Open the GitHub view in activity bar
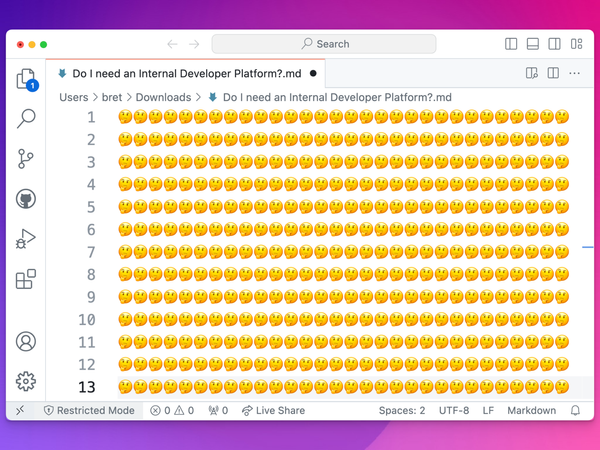 [x=26, y=199]
